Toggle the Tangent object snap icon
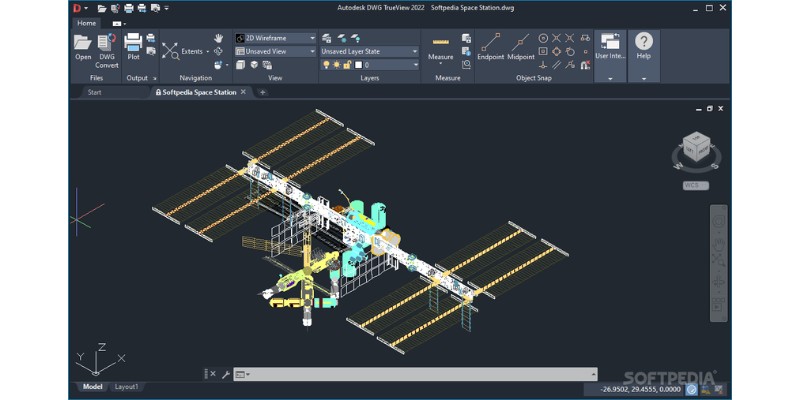The image size is (800, 400). pyautogui.click(x=570, y=52)
